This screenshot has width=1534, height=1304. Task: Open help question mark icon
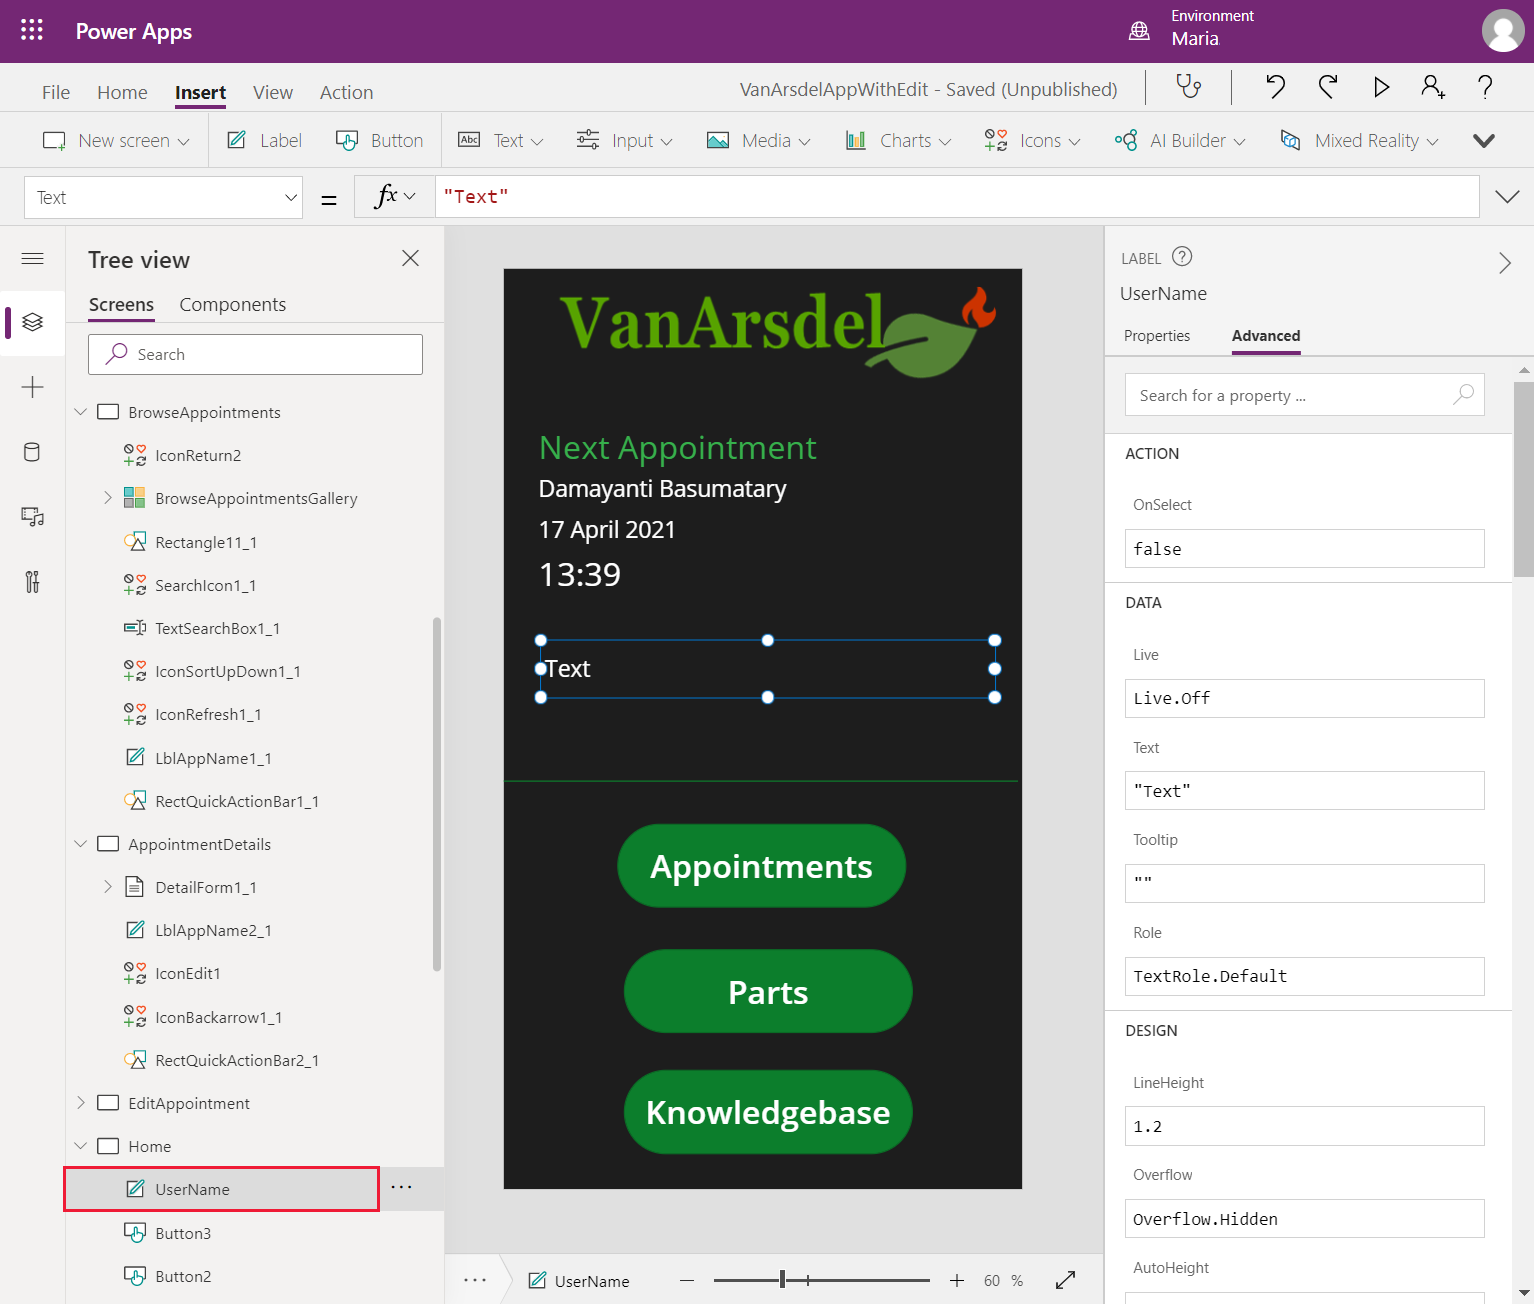pos(1485,87)
